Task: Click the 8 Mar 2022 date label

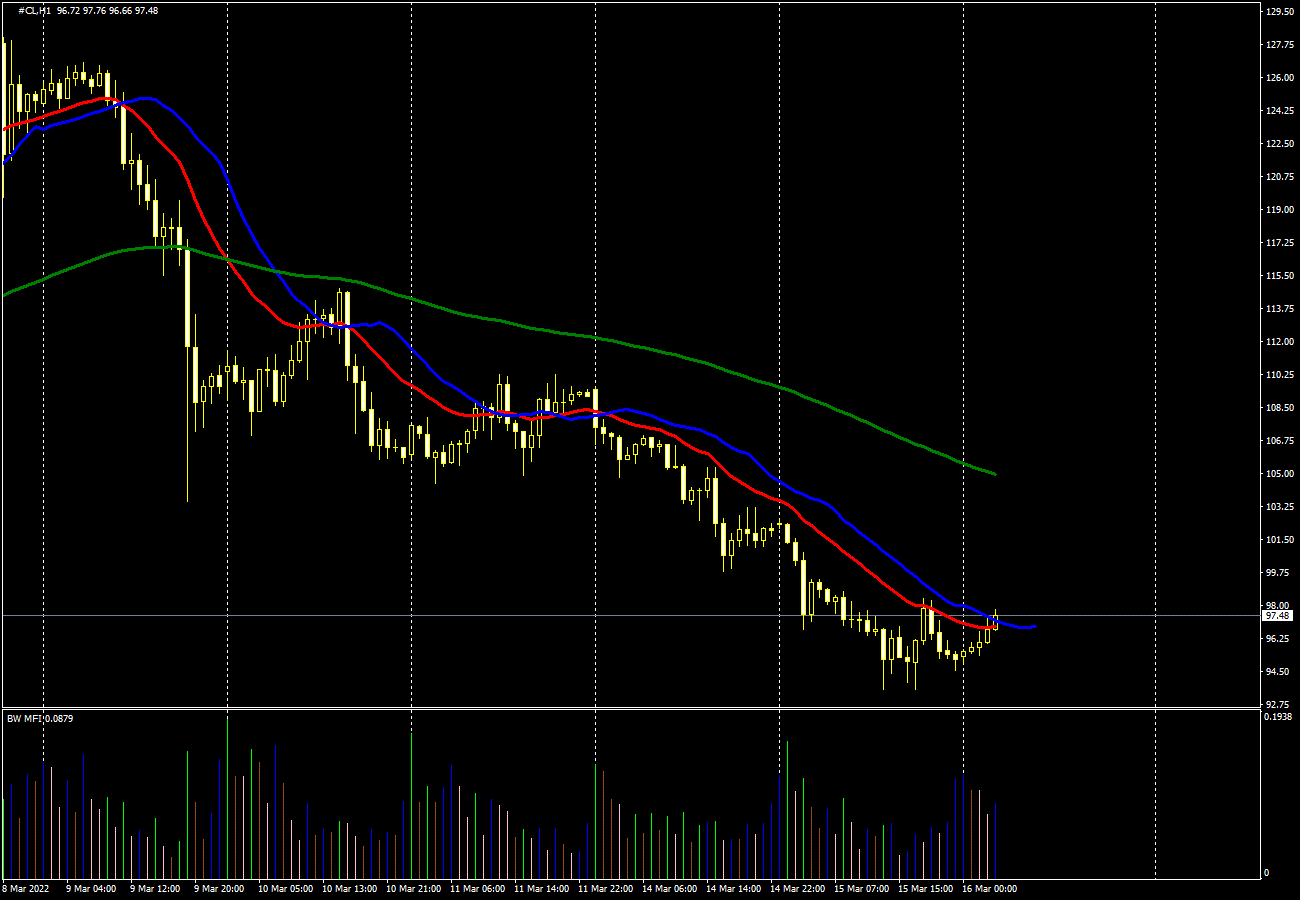Action: tap(24, 888)
